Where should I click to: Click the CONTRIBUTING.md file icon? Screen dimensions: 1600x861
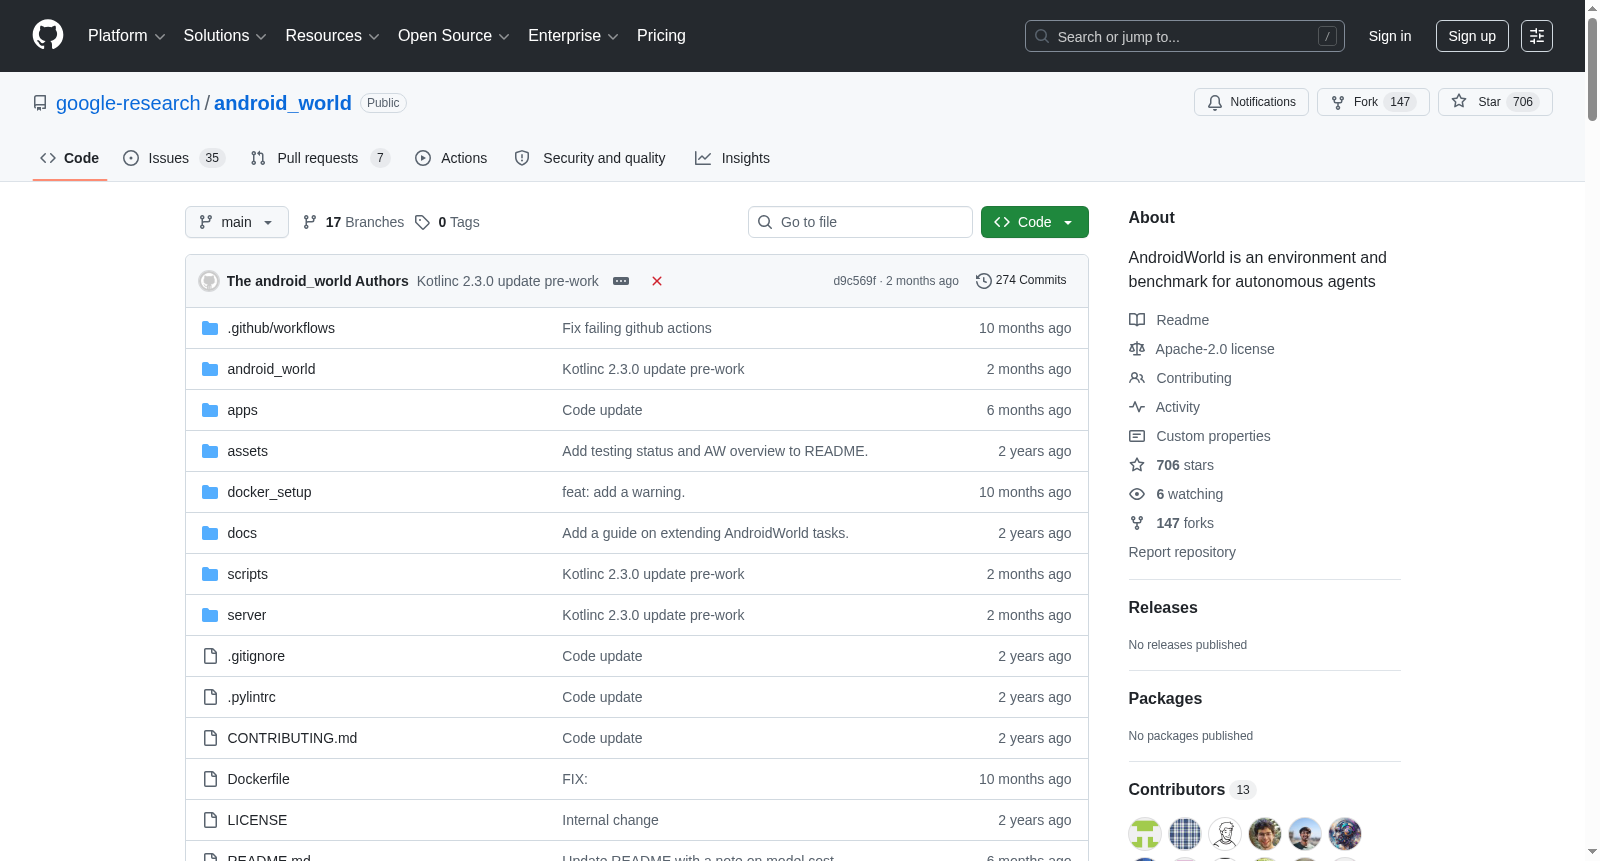coord(210,738)
